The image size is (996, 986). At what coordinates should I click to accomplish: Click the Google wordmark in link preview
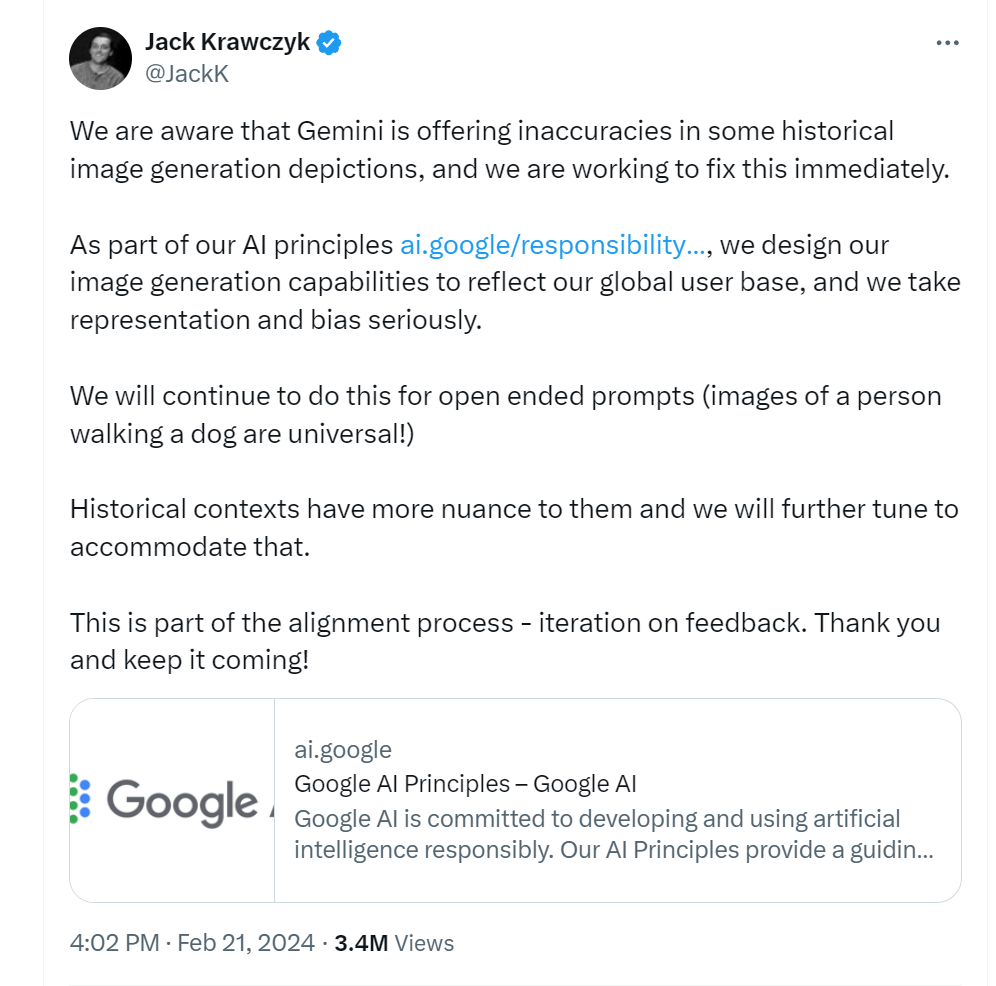click(x=182, y=801)
